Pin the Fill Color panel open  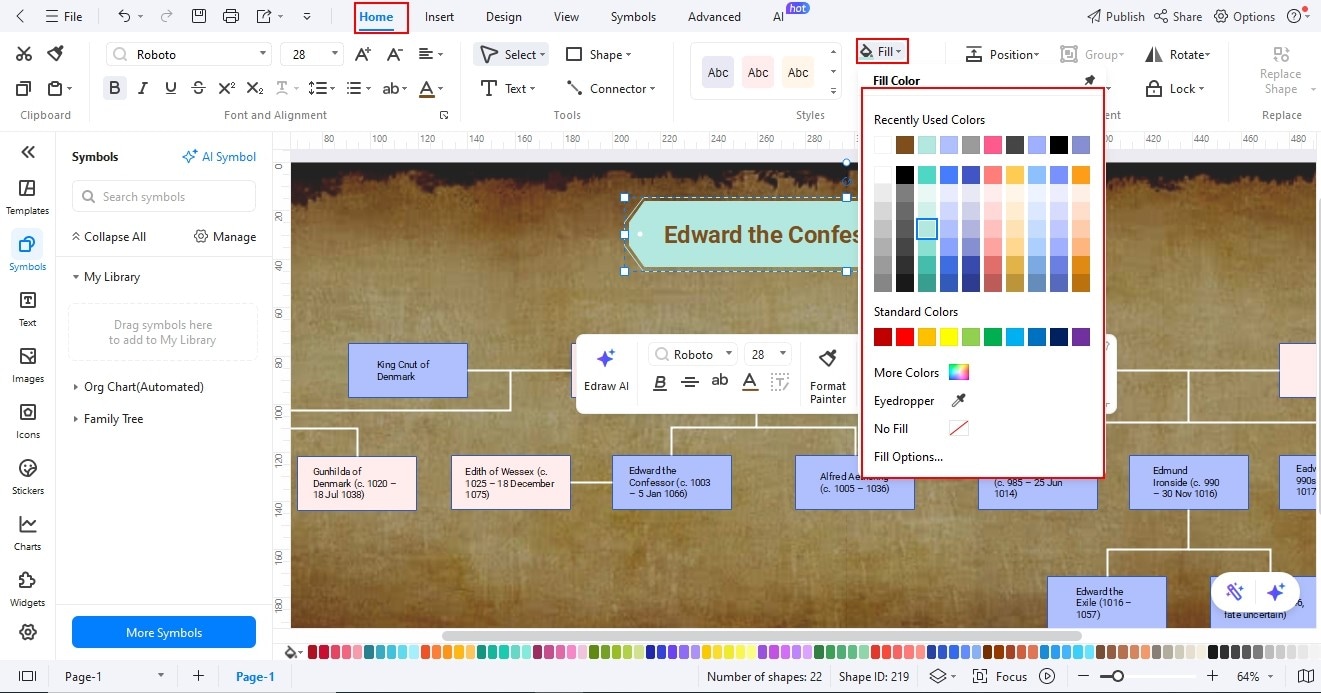[1089, 80]
